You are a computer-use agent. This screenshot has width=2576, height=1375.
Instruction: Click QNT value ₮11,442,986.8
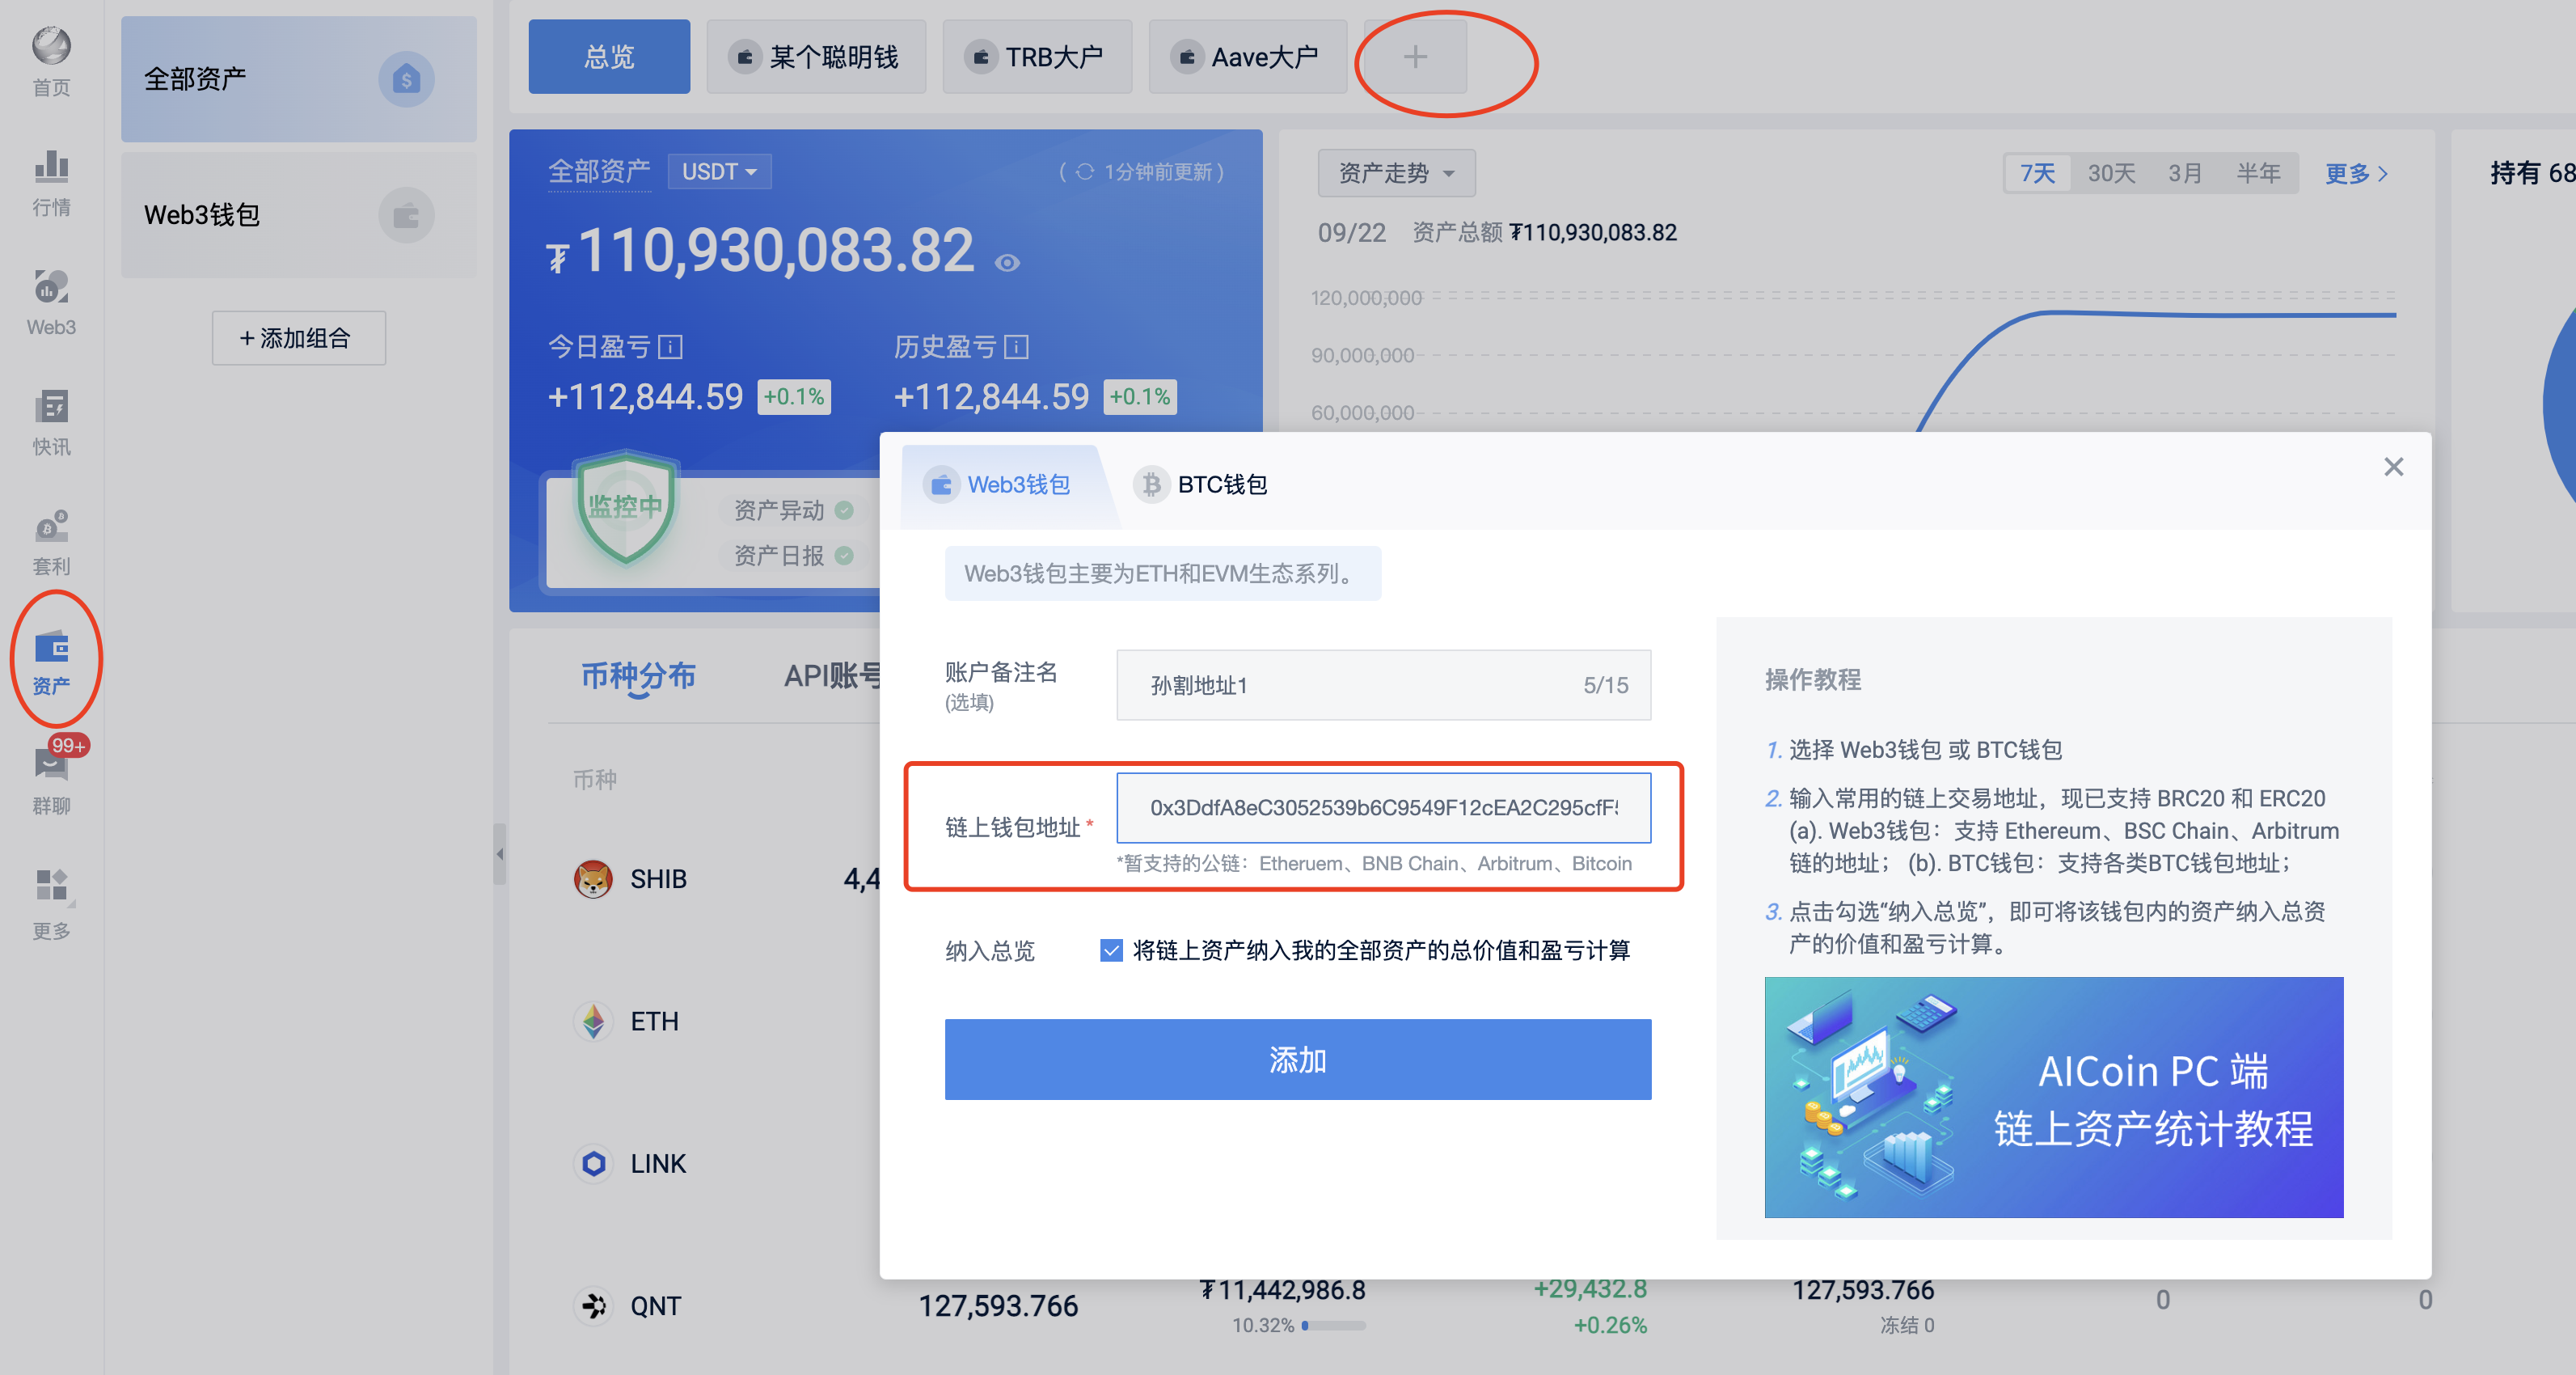click(x=1283, y=1290)
